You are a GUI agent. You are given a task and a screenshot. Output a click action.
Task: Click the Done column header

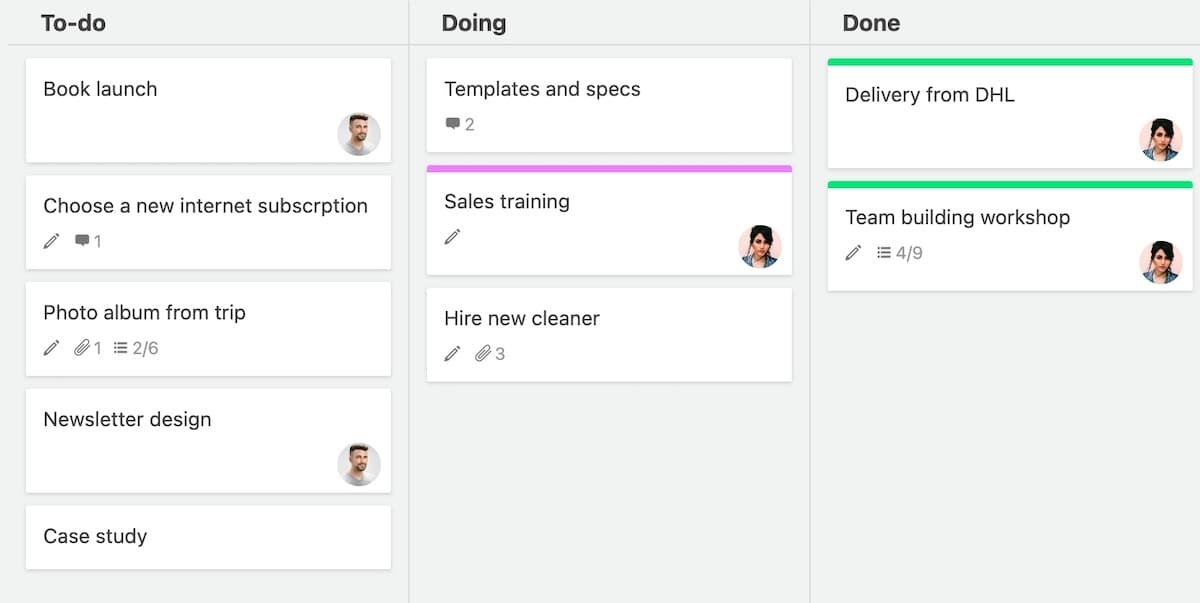(871, 23)
